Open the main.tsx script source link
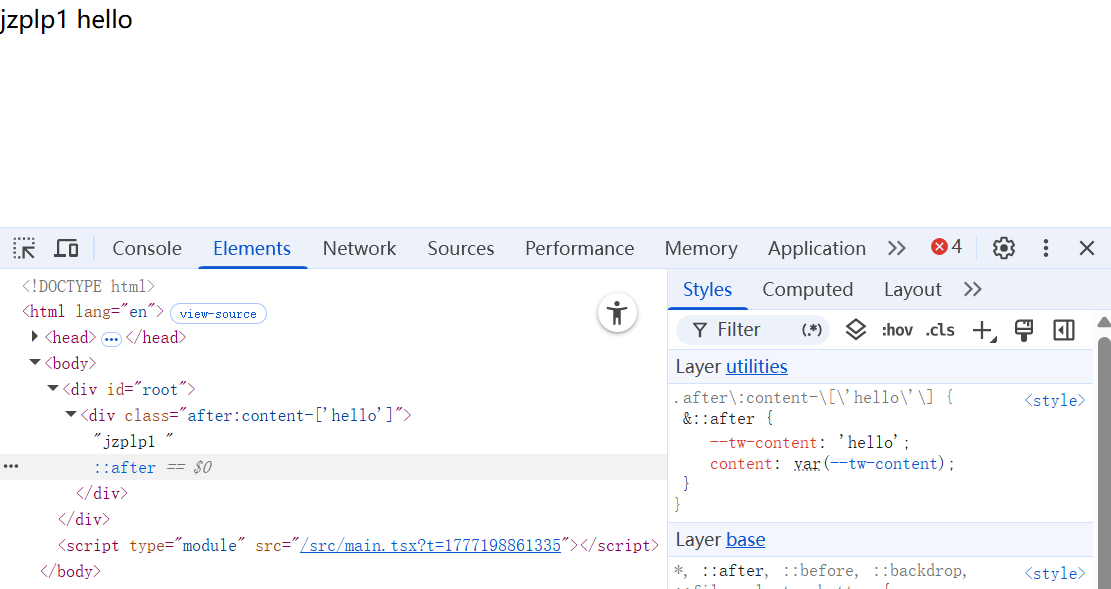This screenshot has width=1111, height=589. (430, 545)
